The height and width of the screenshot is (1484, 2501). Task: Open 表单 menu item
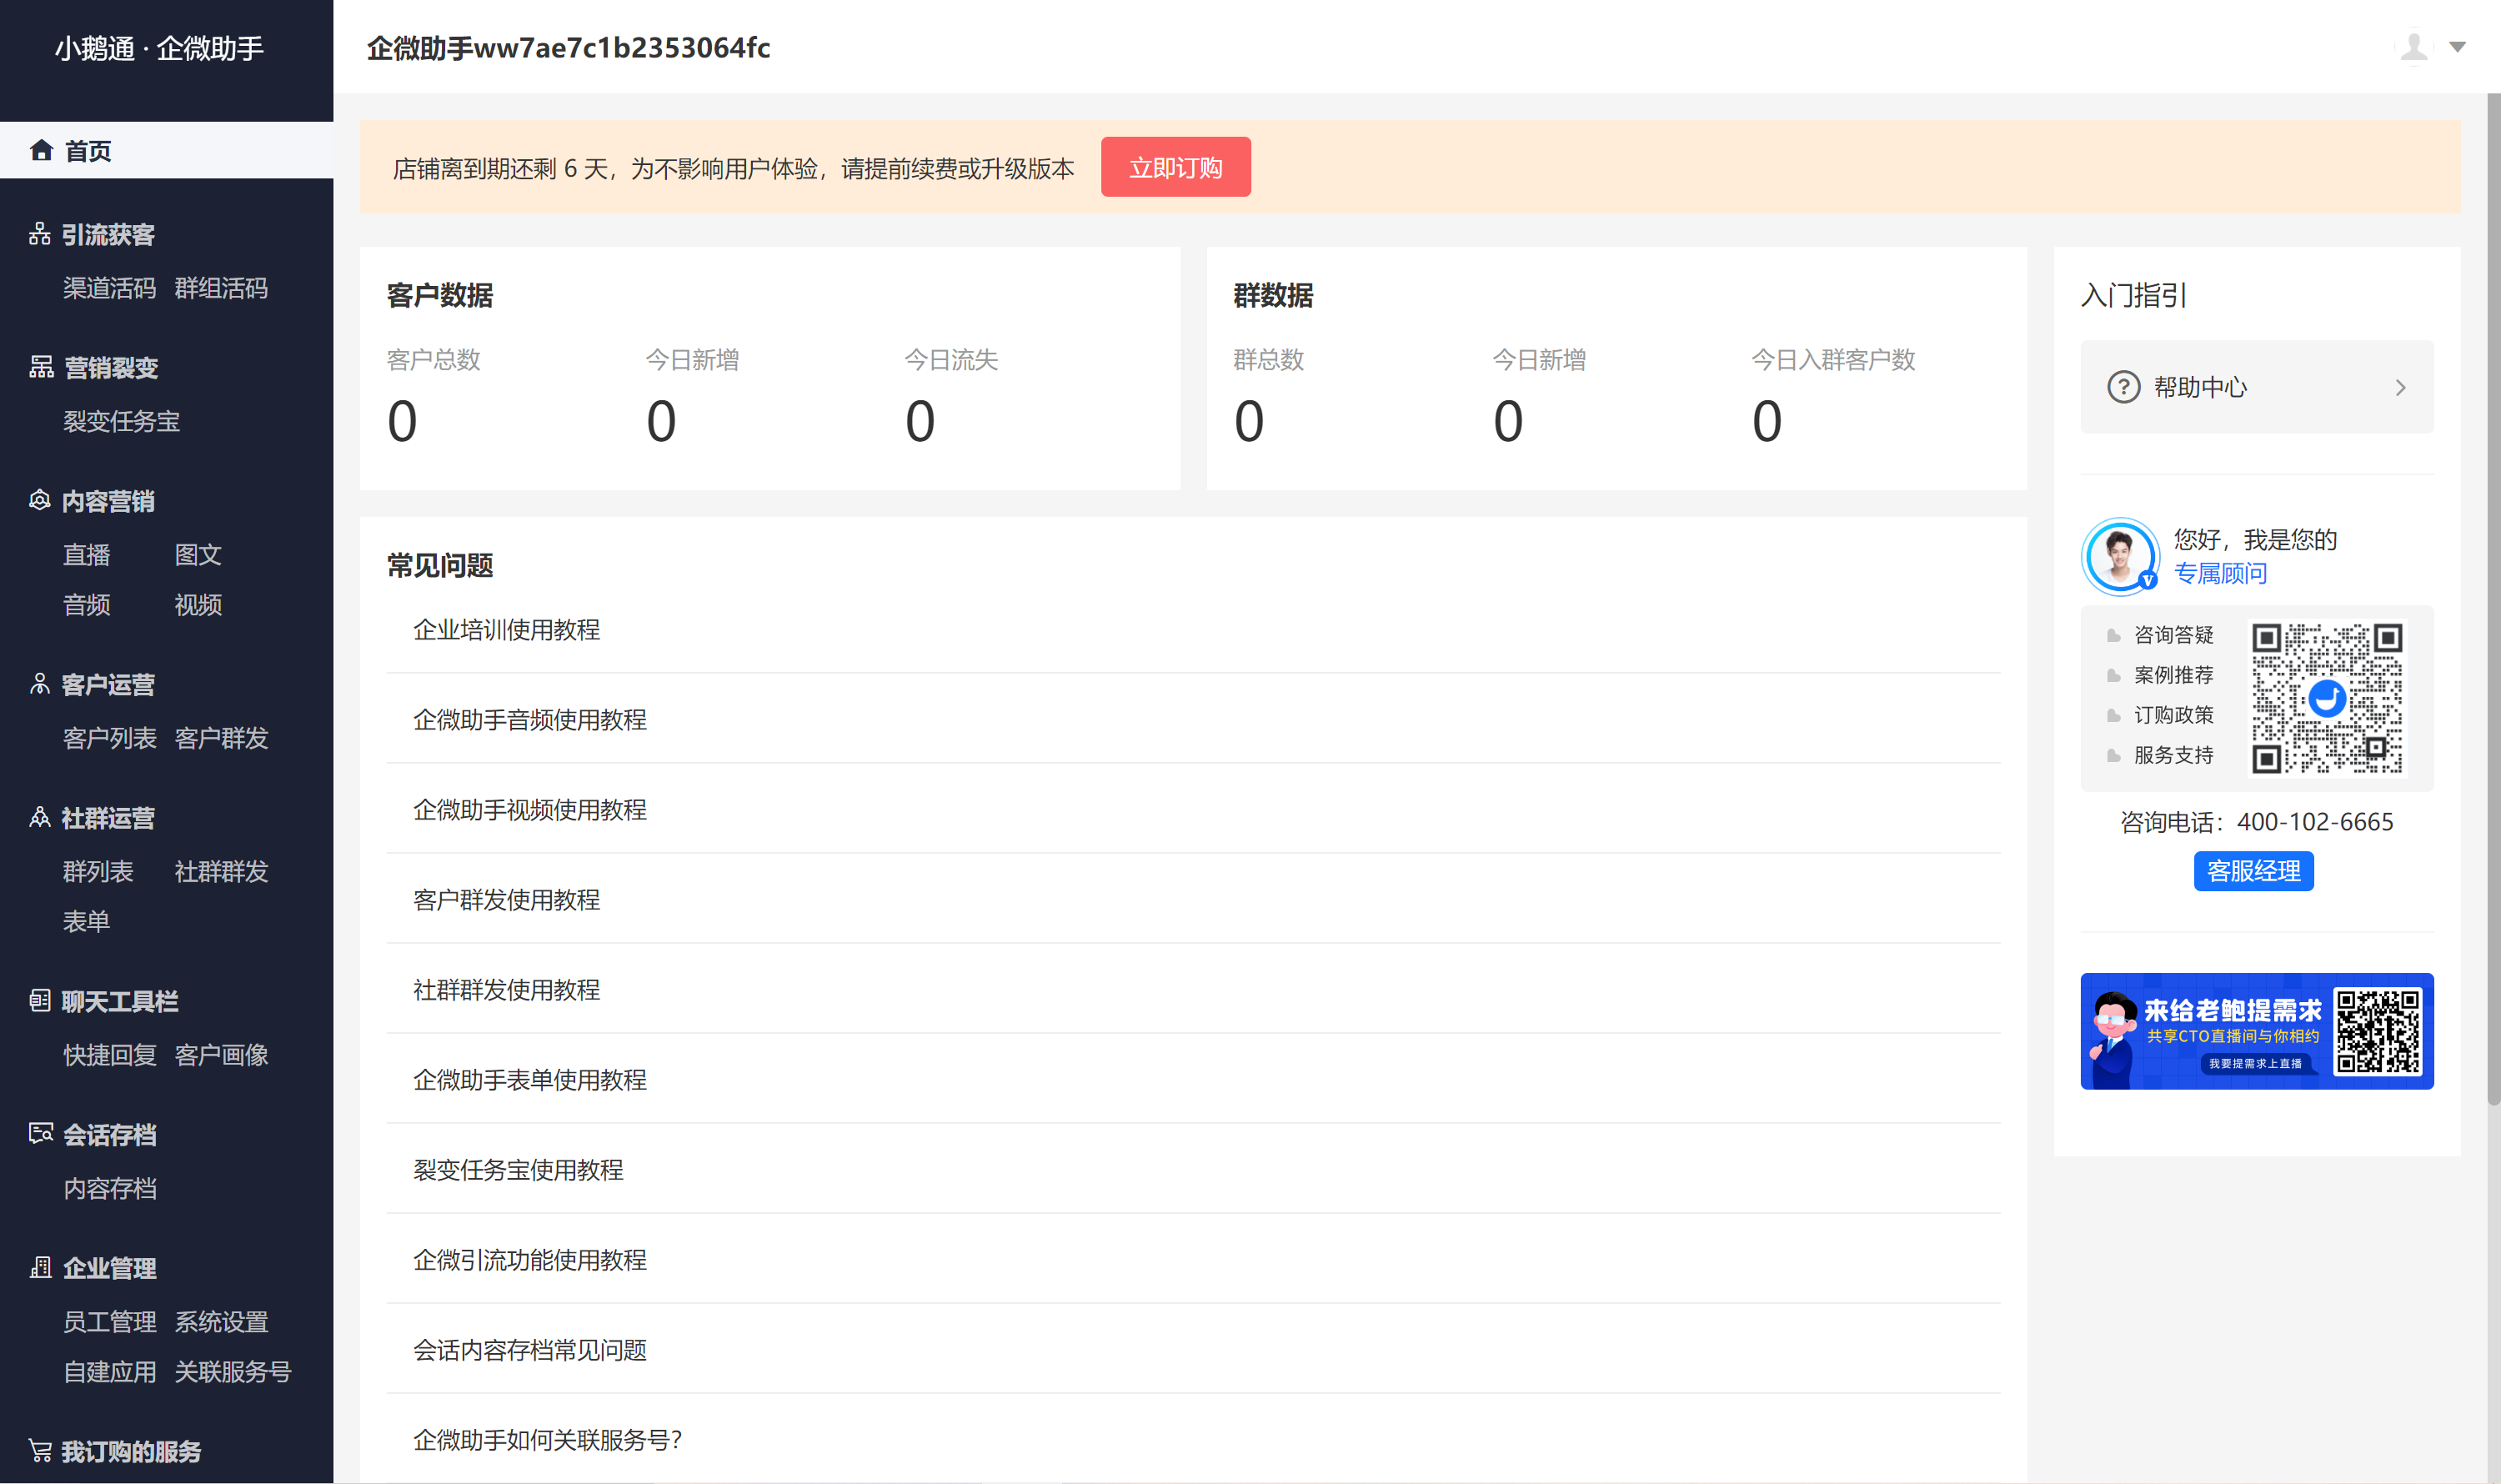point(86,921)
